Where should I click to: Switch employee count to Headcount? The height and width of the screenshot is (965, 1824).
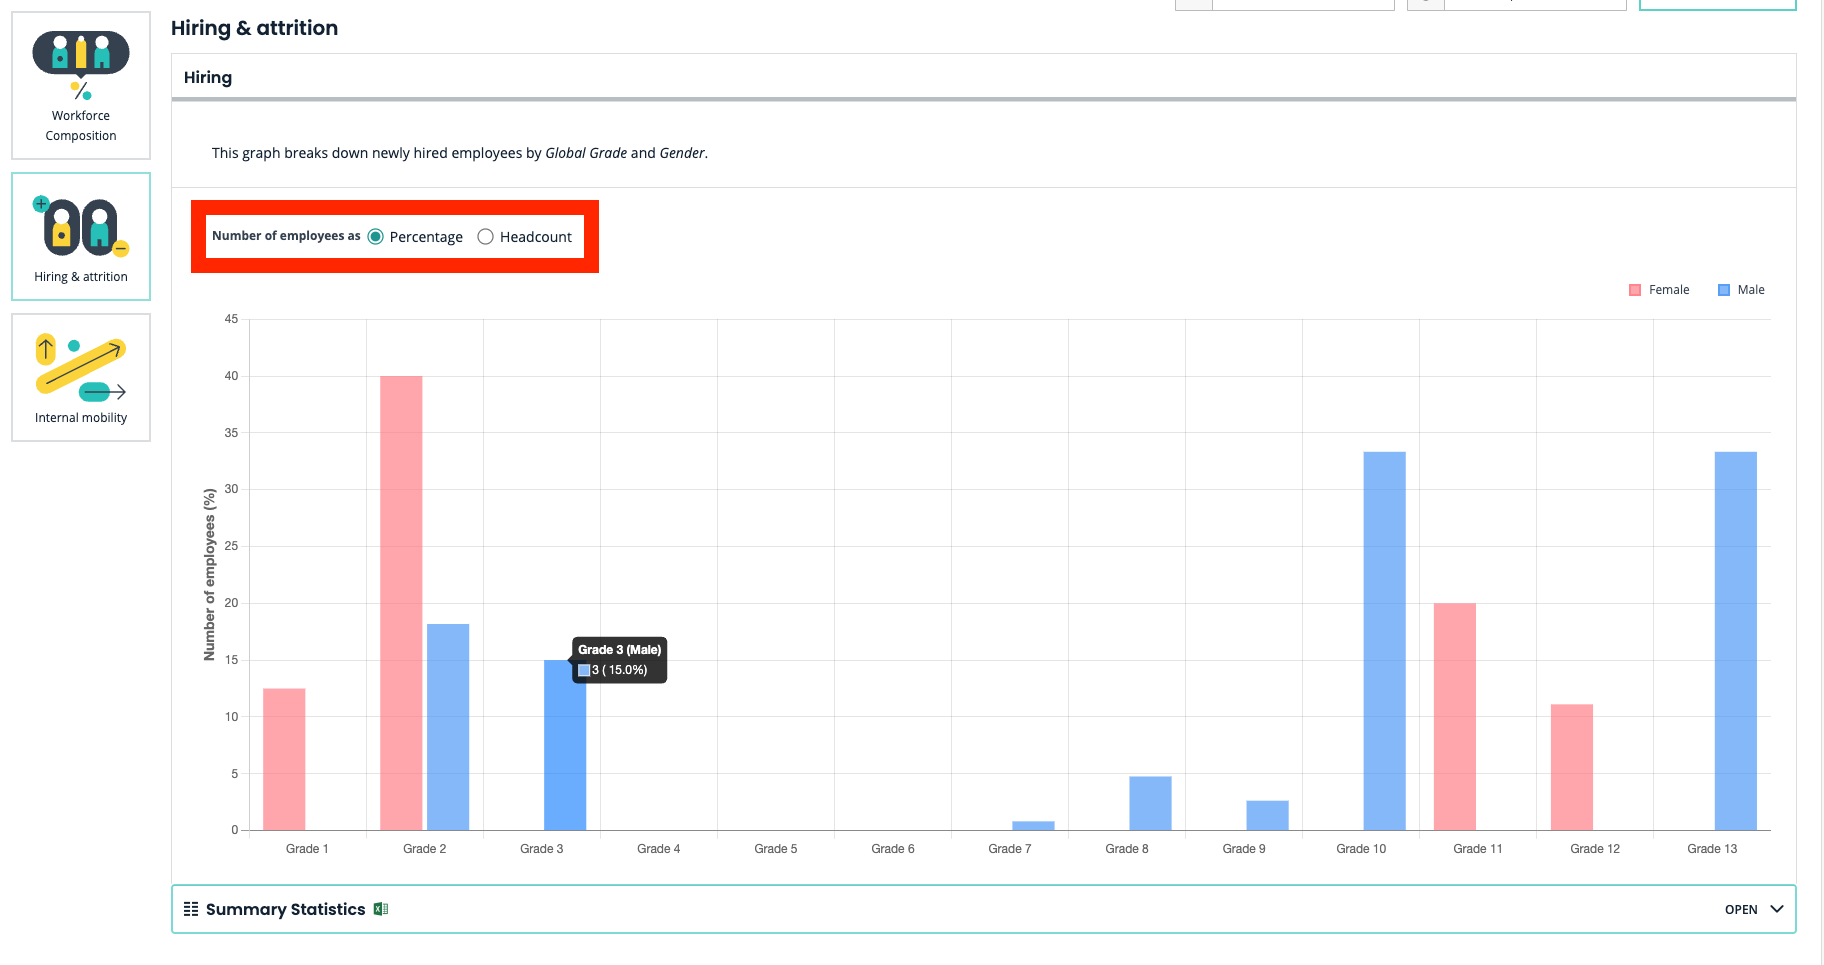[486, 237]
